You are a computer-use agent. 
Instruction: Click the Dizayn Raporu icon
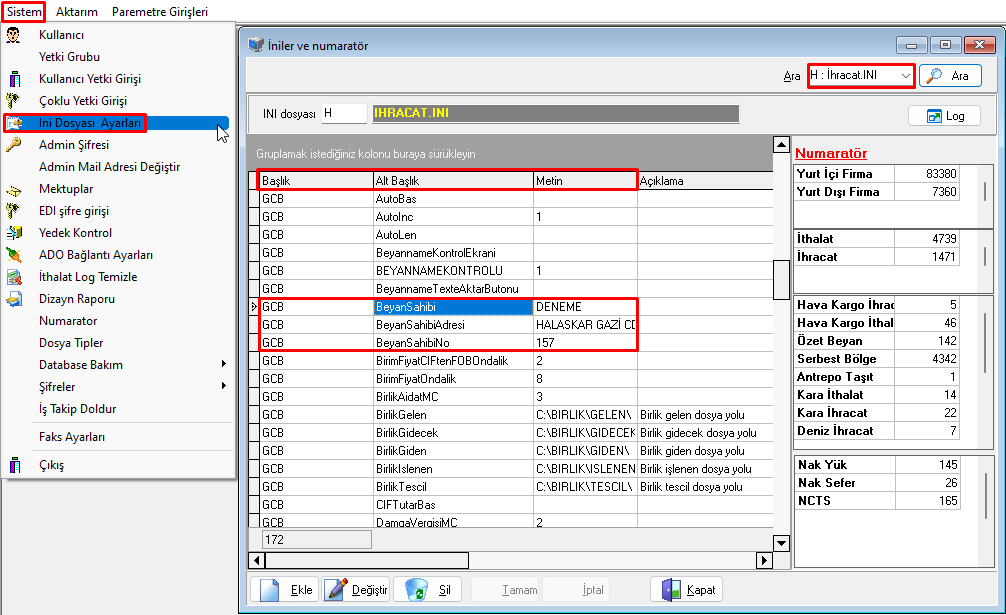click(14, 299)
